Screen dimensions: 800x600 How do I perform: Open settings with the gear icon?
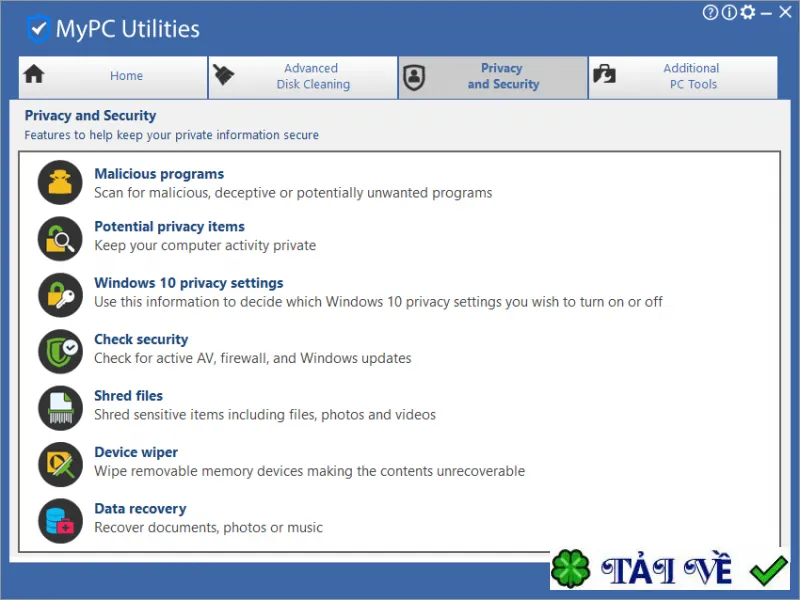[x=747, y=12]
